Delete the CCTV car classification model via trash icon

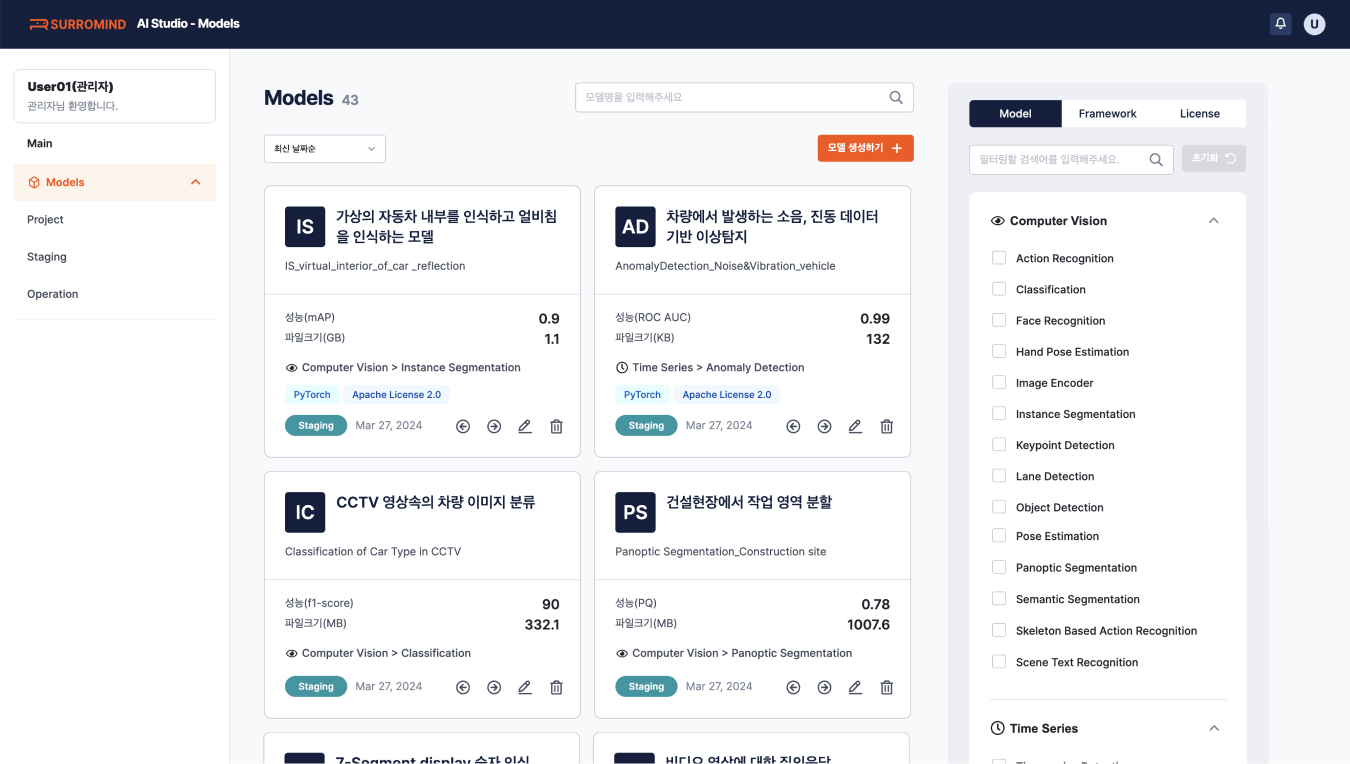556,687
